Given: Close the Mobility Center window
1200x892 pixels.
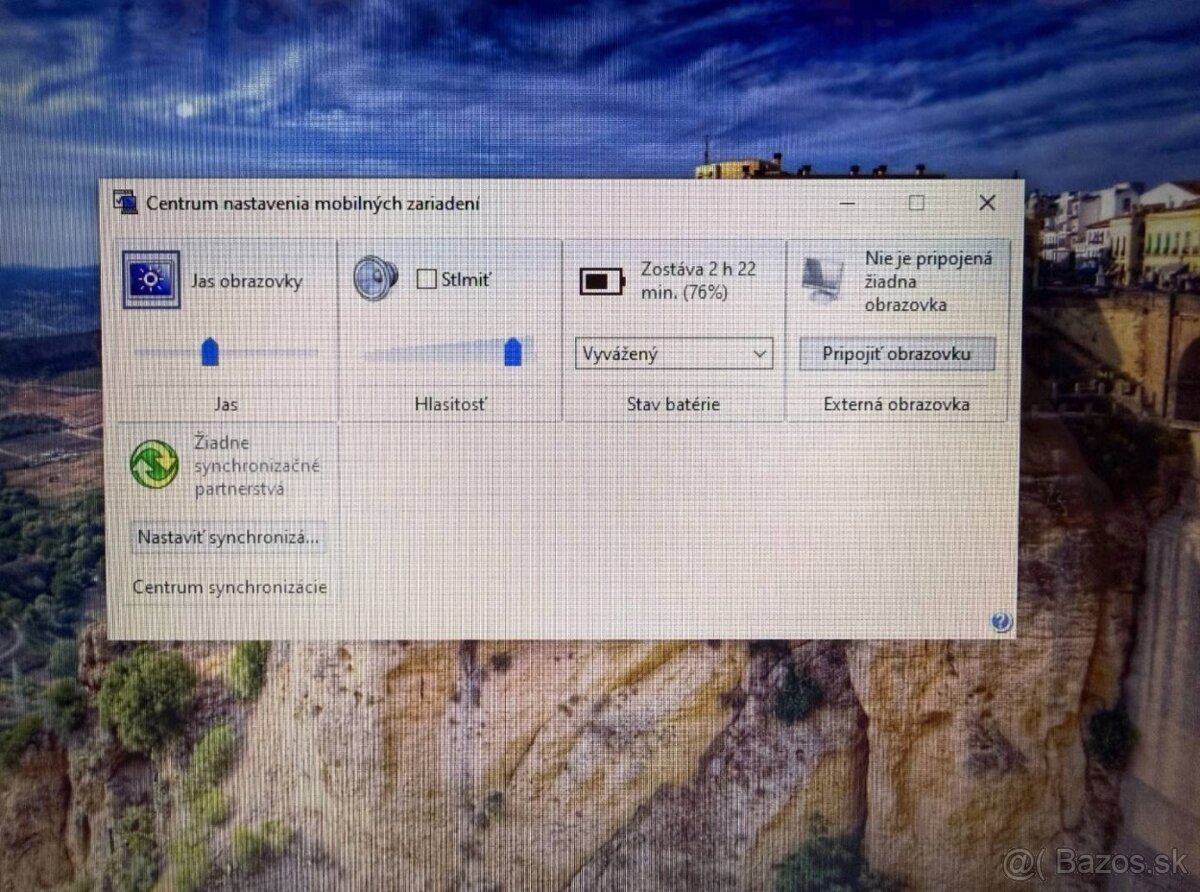Looking at the screenshot, I should point(987,203).
